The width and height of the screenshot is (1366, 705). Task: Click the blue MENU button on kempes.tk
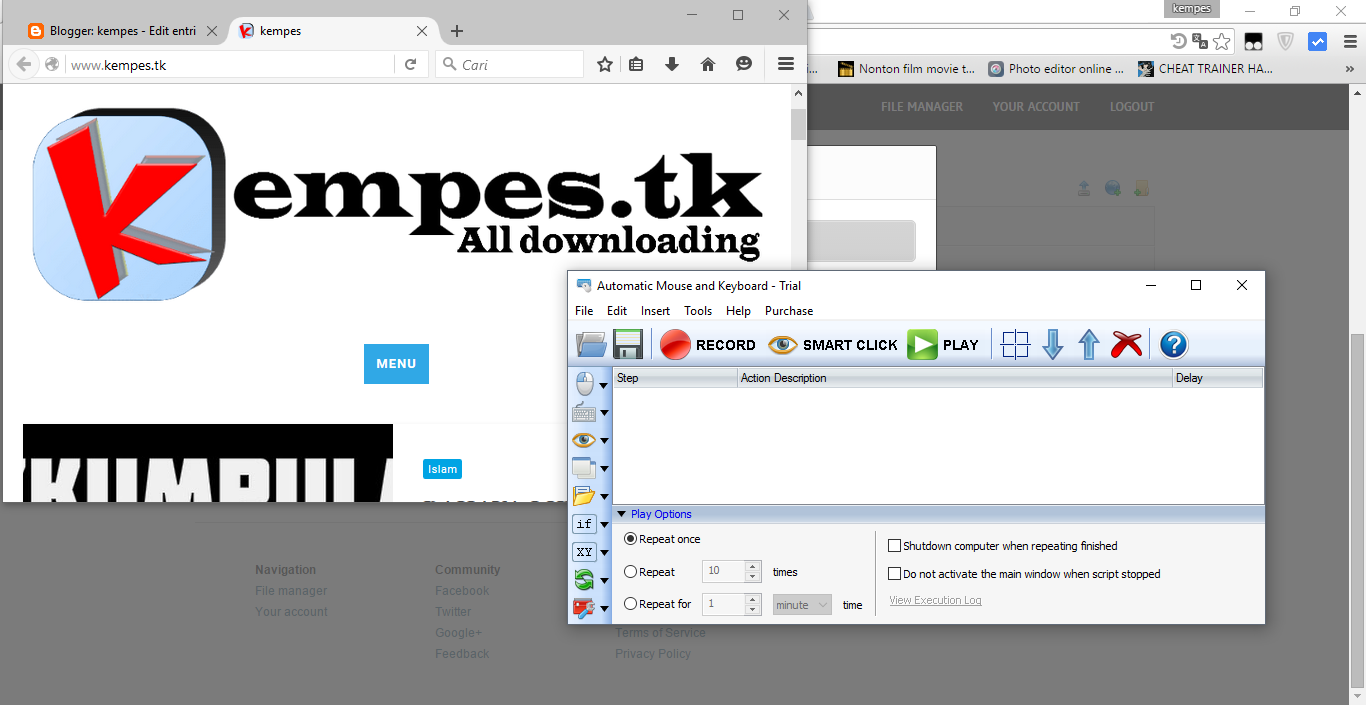point(396,364)
